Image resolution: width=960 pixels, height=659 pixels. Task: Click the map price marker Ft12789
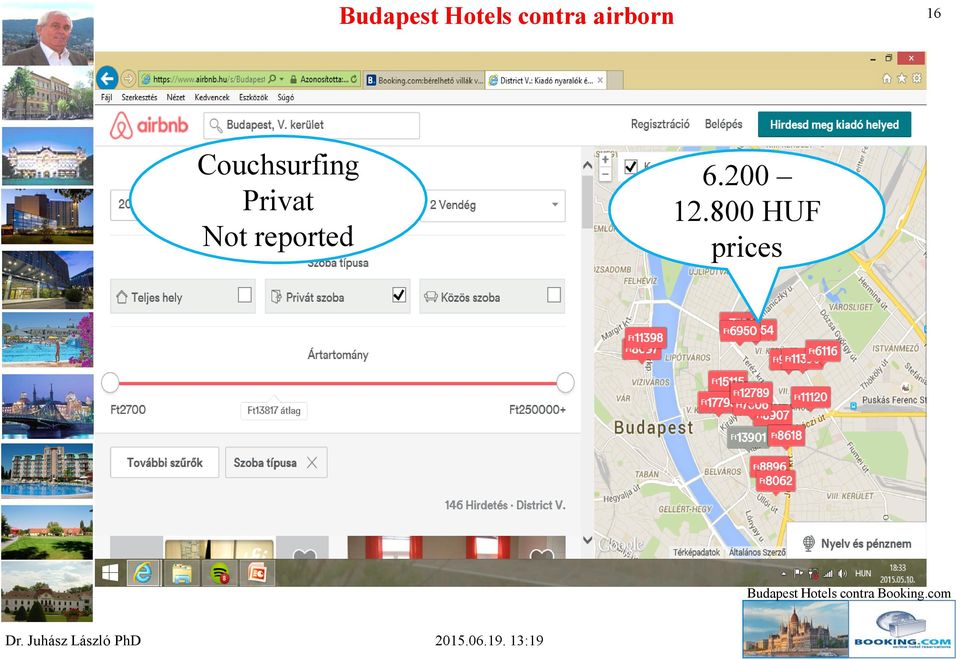pos(751,393)
